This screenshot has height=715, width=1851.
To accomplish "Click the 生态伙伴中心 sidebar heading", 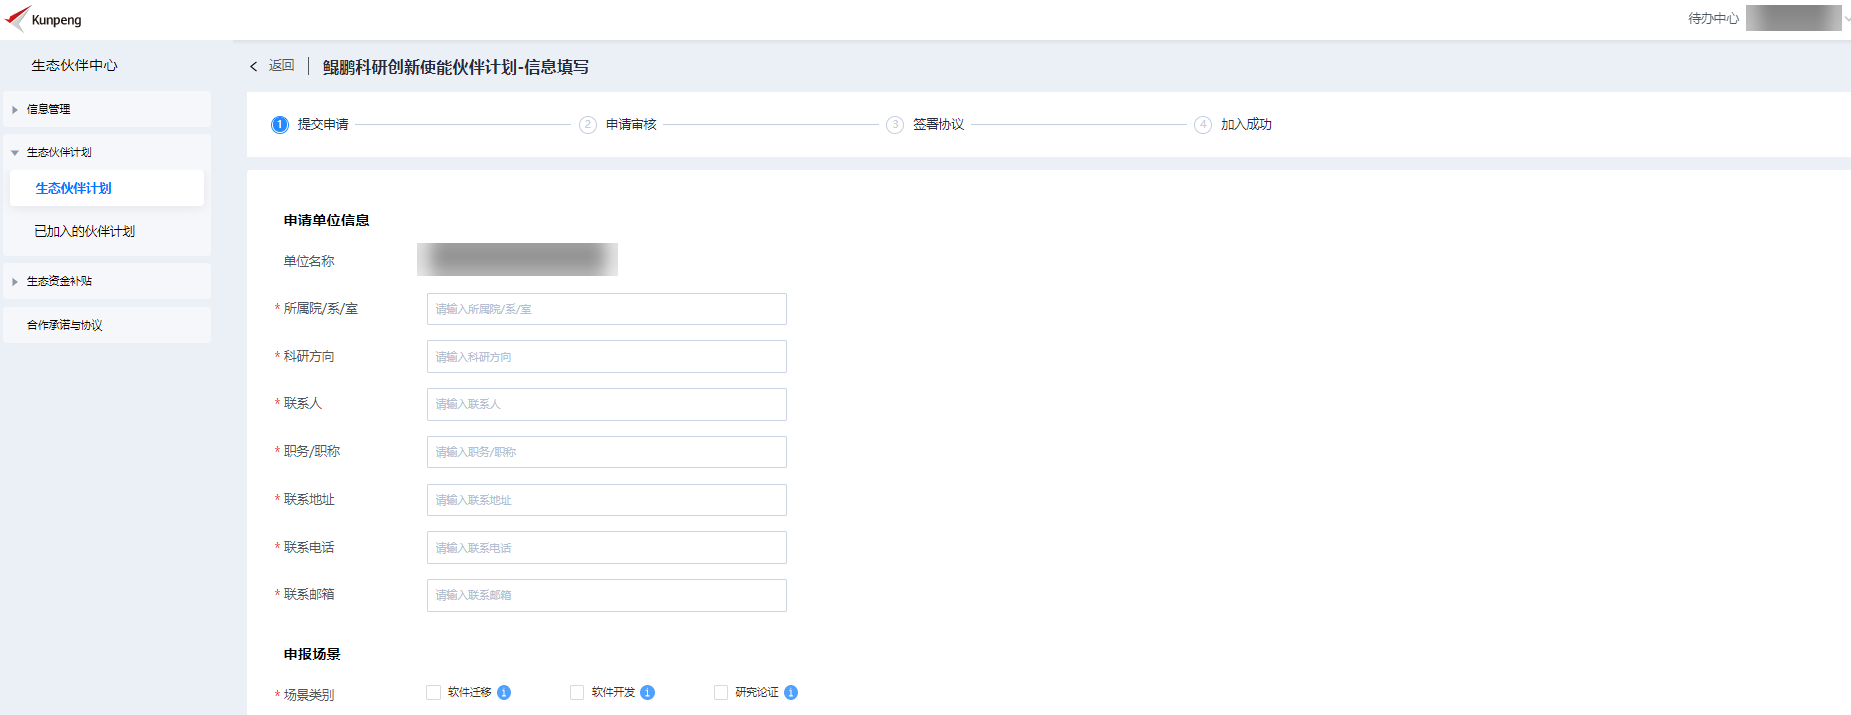I will pos(74,65).
